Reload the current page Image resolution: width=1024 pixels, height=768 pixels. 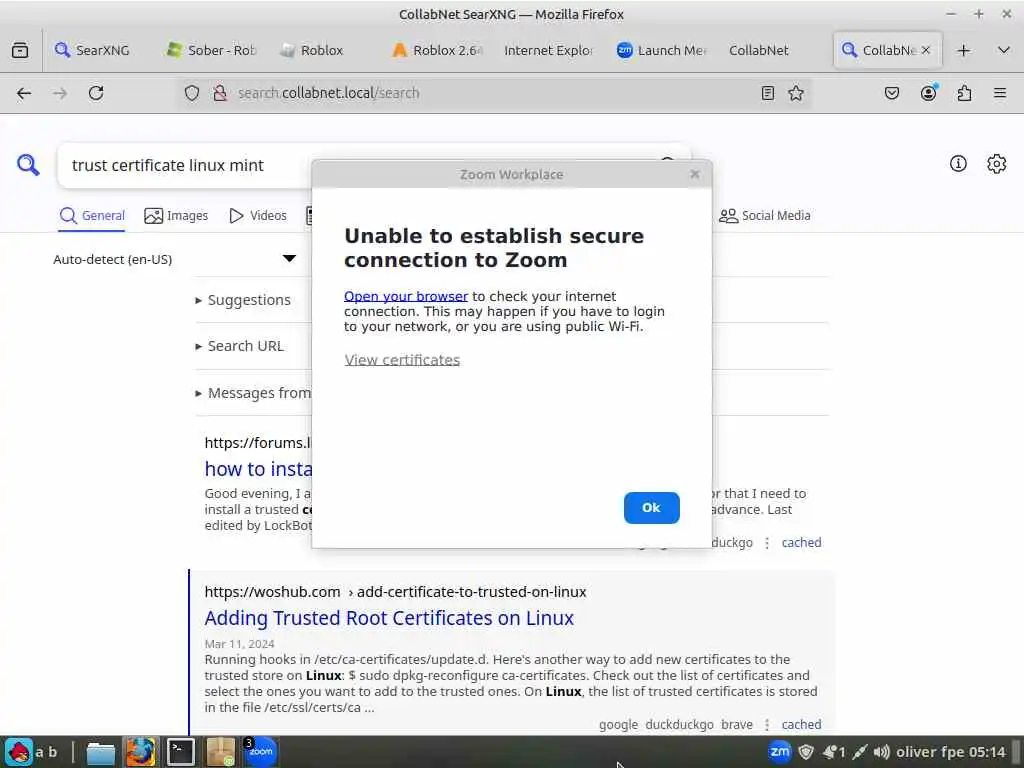tap(96, 93)
